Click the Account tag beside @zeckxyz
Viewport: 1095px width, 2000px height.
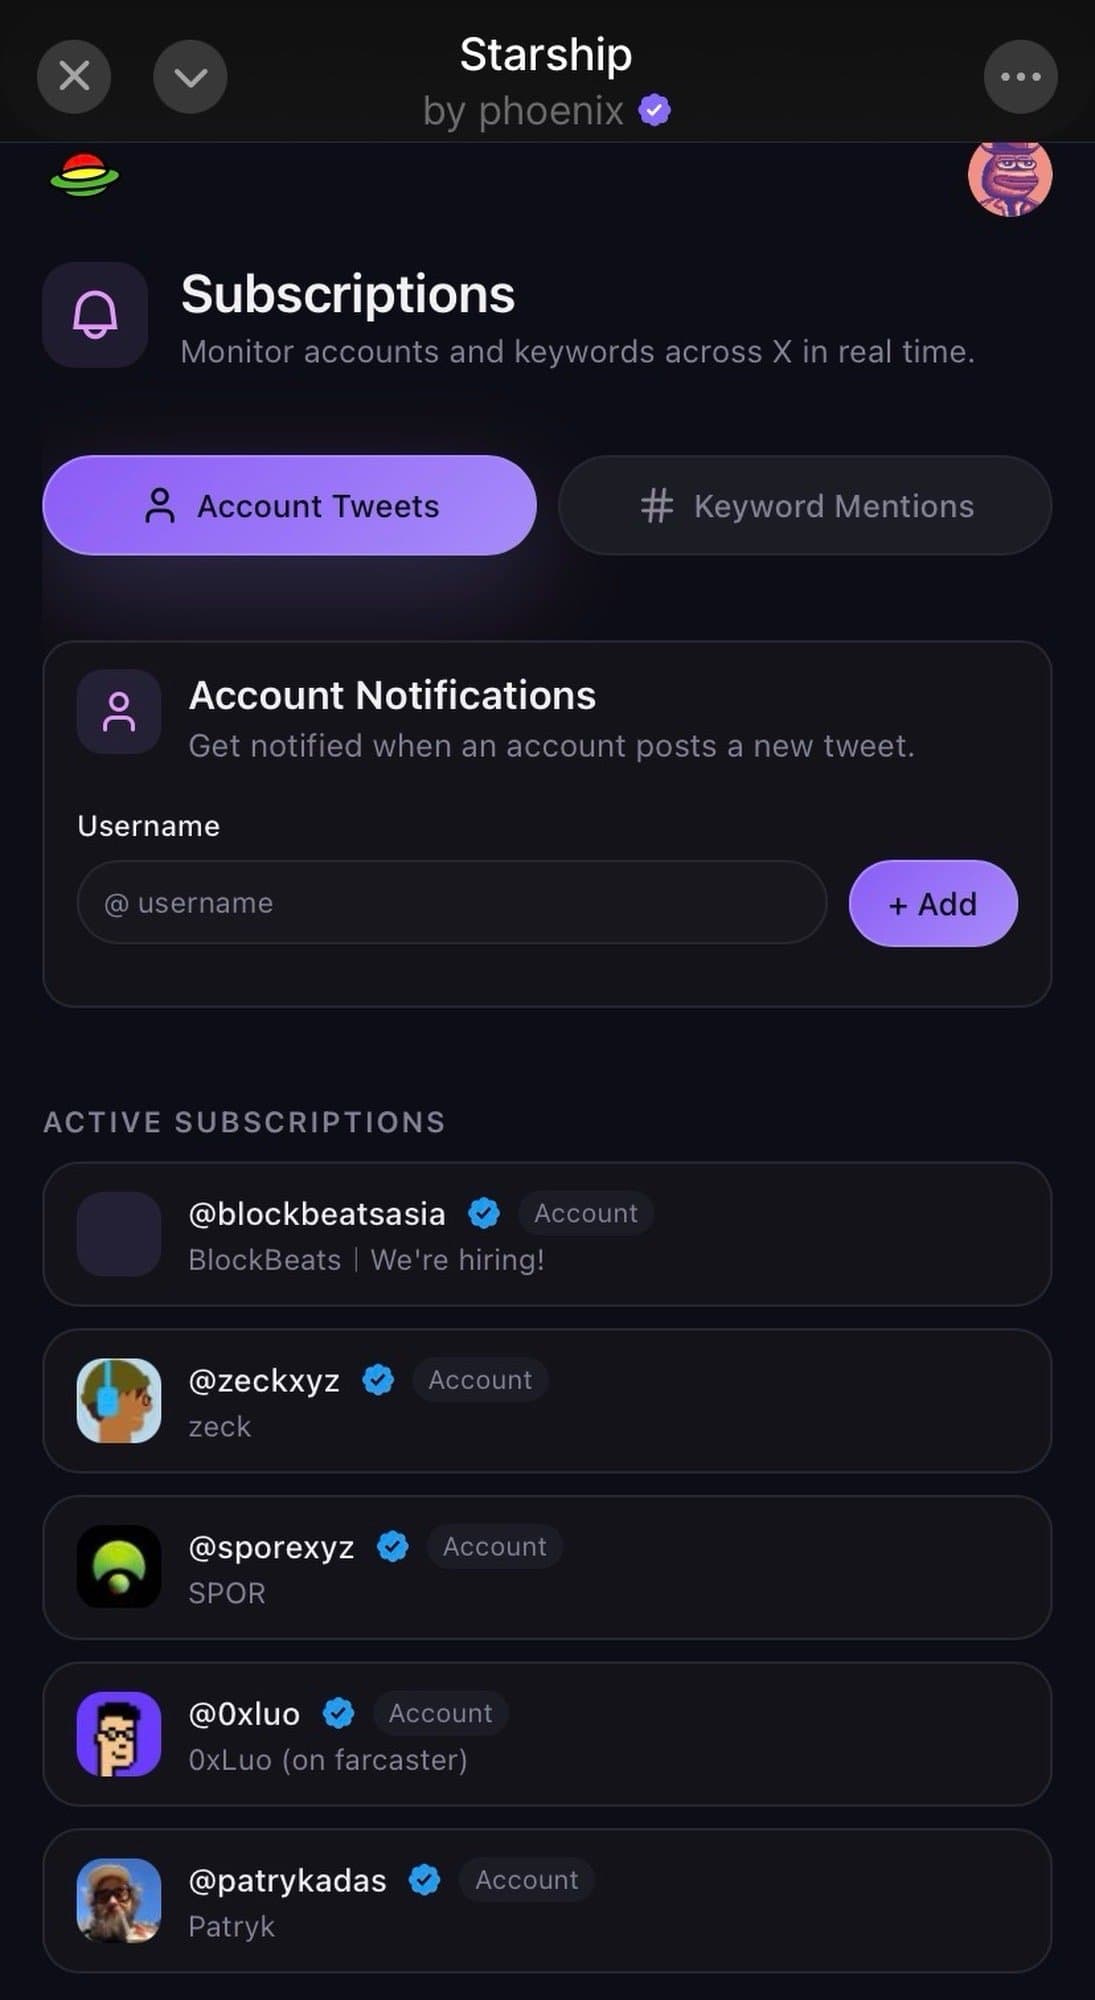click(x=480, y=1380)
